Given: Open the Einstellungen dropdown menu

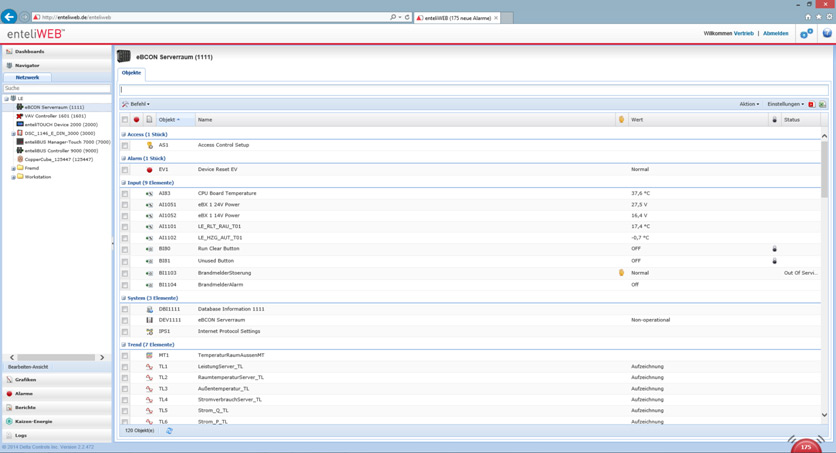Looking at the screenshot, I should 785,104.
